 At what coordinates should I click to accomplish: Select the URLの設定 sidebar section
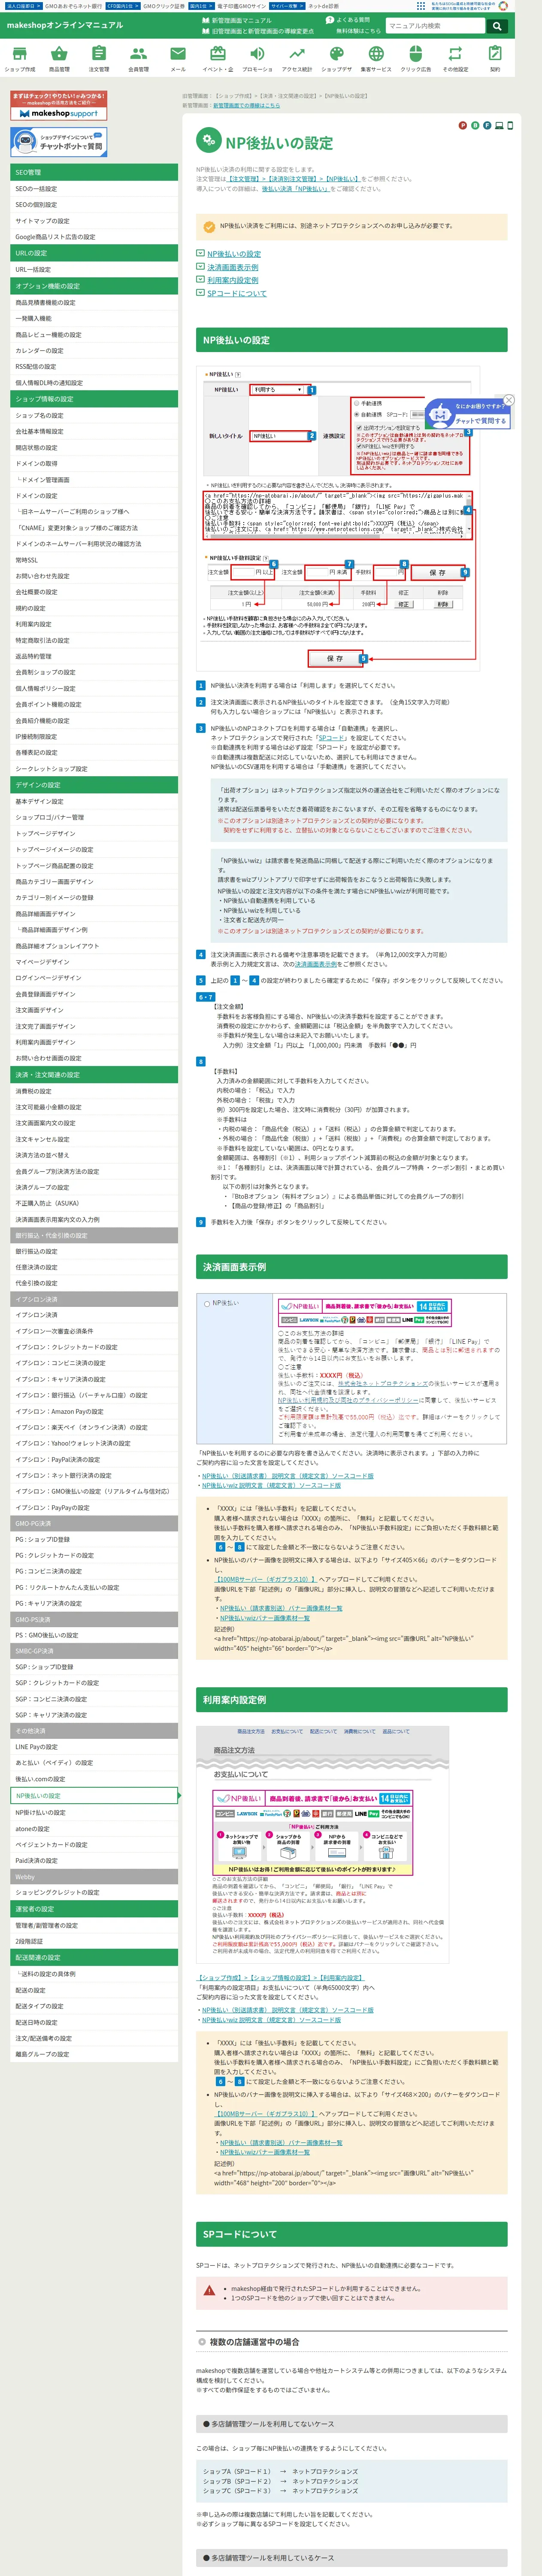coord(94,253)
